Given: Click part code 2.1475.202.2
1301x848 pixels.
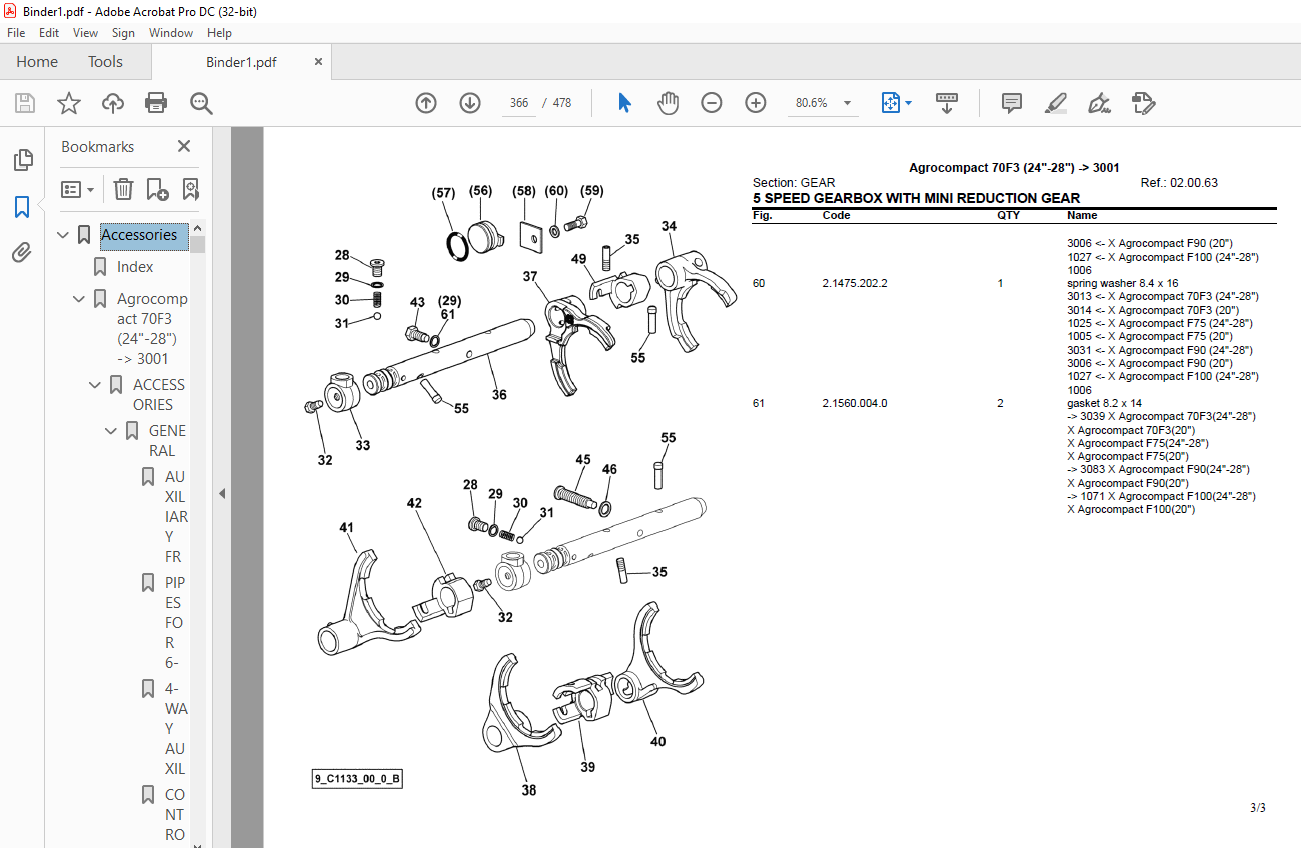Looking at the screenshot, I should coord(855,283).
